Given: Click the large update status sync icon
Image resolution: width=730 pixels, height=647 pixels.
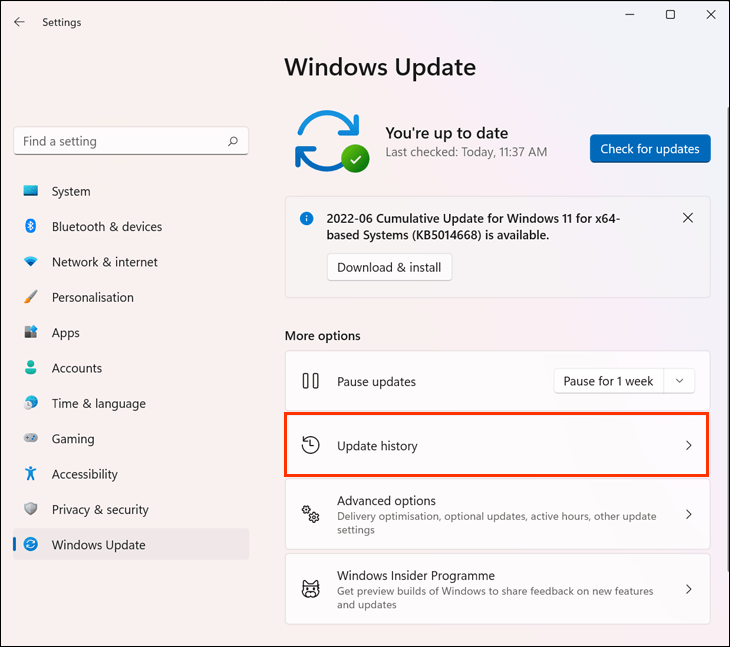Looking at the screenshot, I should click(332, 142).
